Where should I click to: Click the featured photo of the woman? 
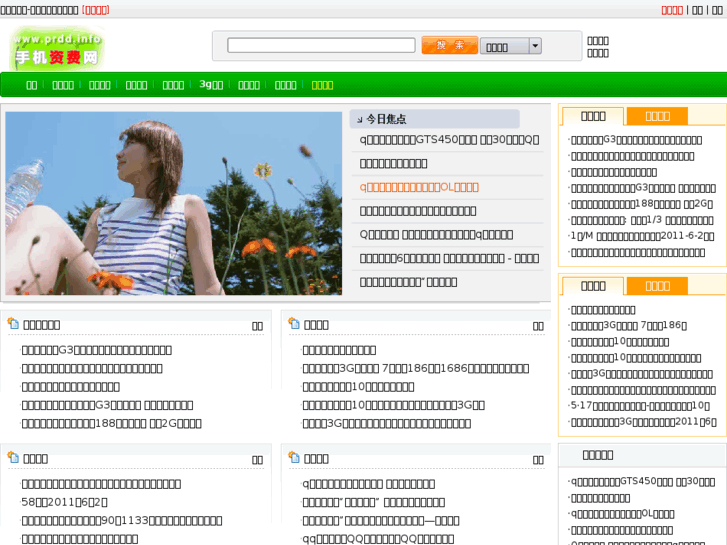(174, 203)
